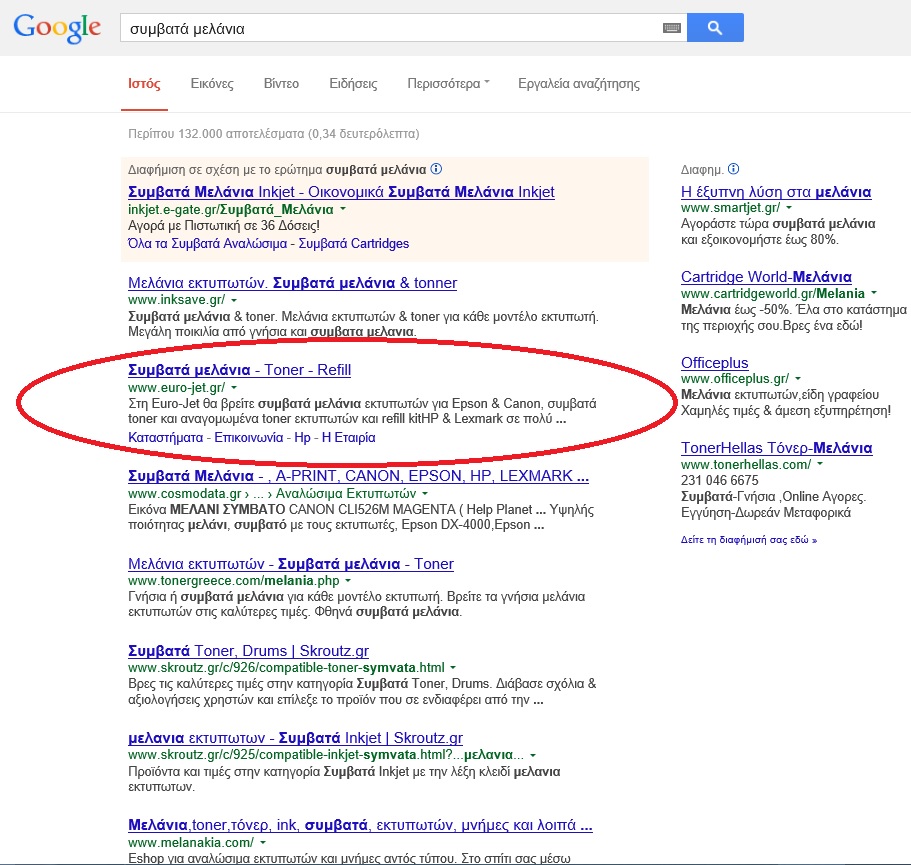Switch to the Εικόνες tab
The width and height of the screenshot is (911, 865).
tap(212, 84)
